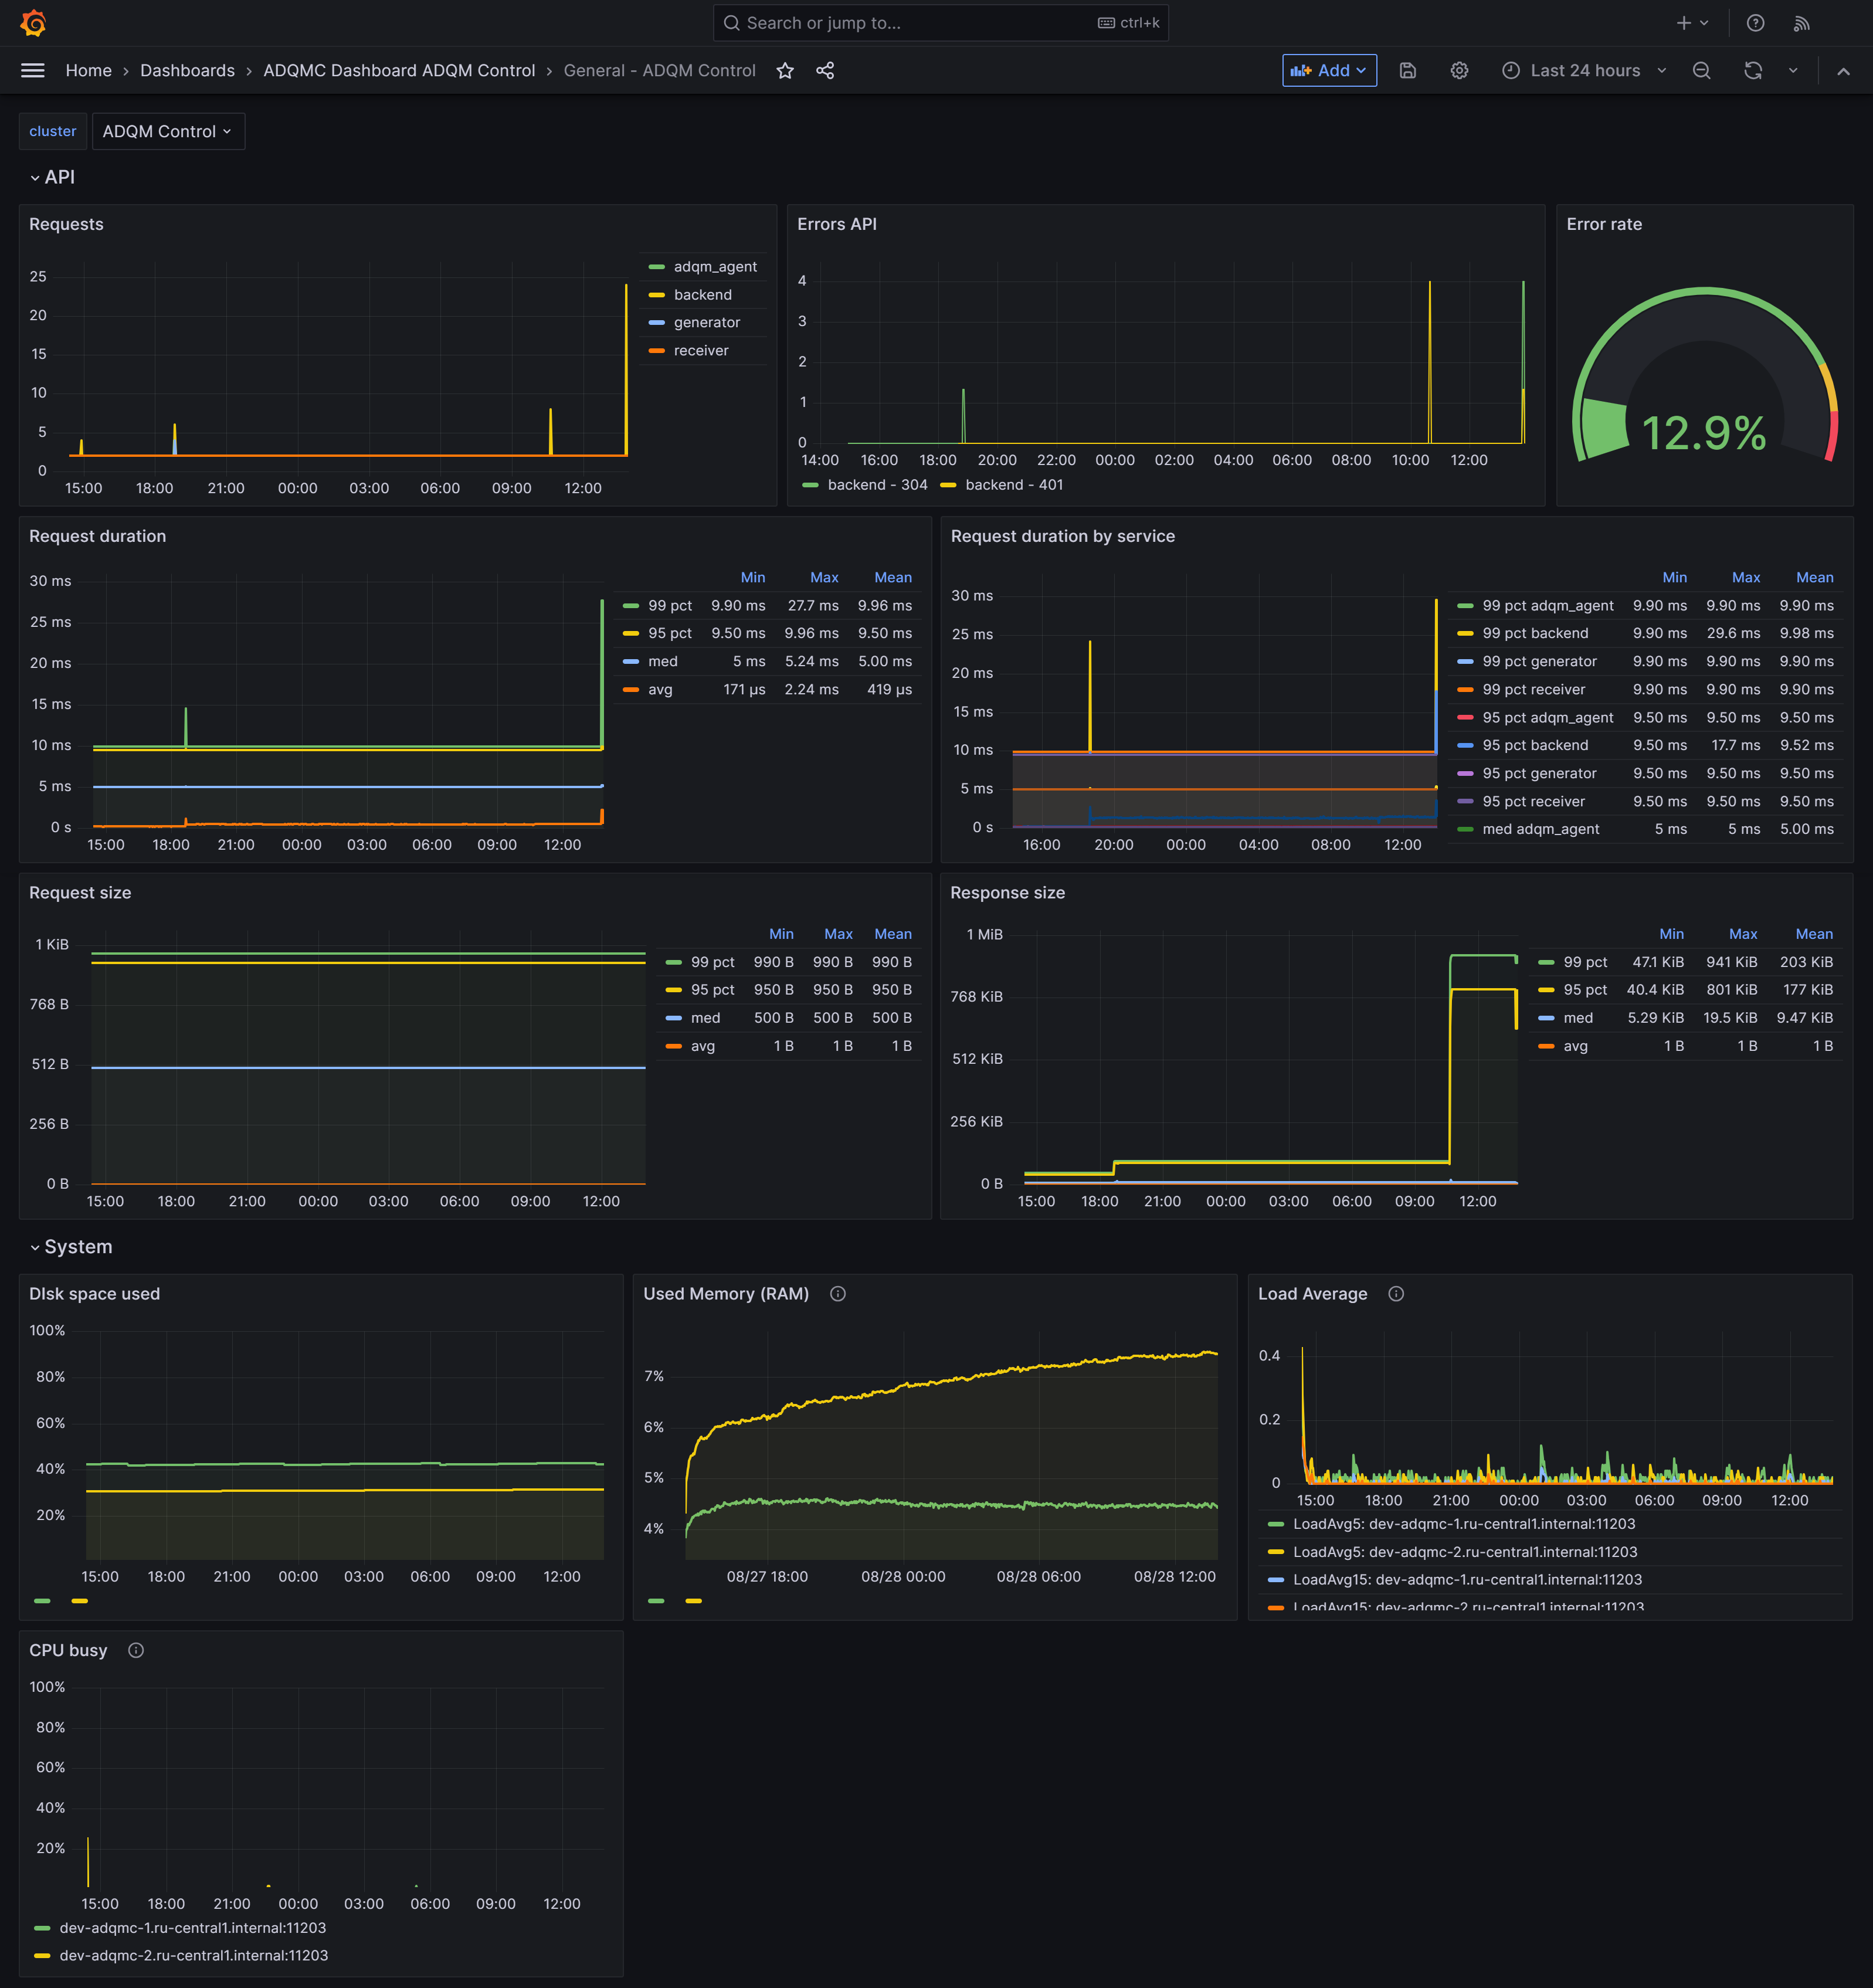Open the ADQM Control cluster dropdown
This screenshot has width=1873, height=1988.
click(168, 131)
